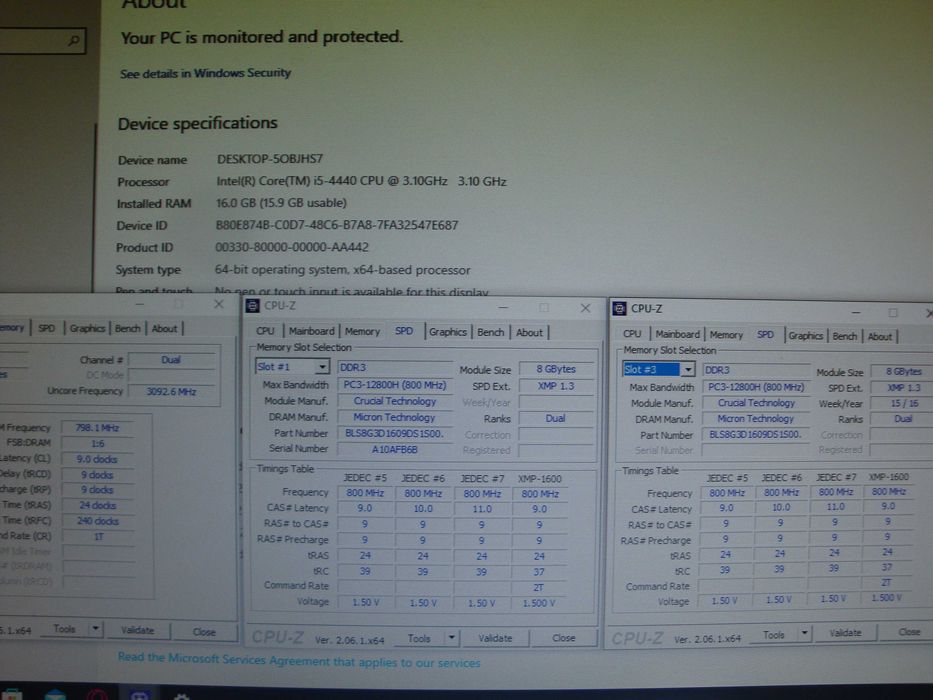Screen dimensions: 933x700
Task: Open About tab in Slot #1 CPU-Z window
Action: 529,333
